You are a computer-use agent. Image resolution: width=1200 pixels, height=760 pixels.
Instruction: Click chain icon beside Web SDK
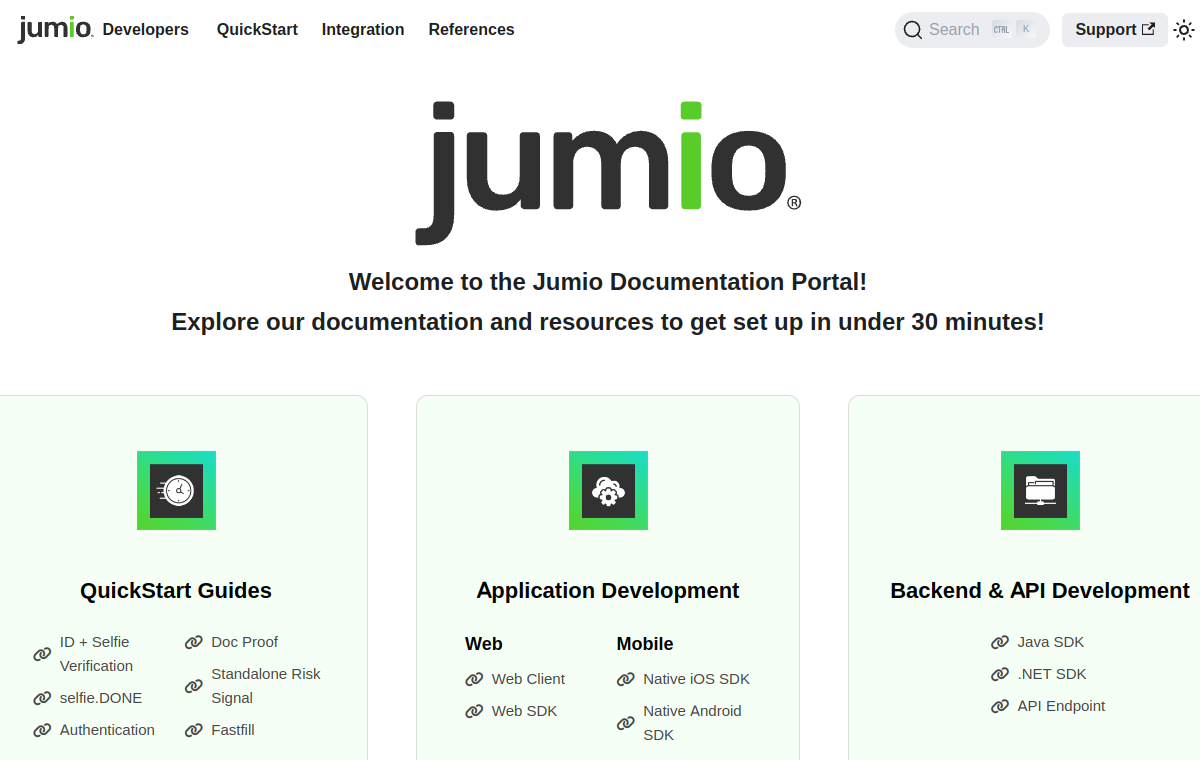coord(474,711)
